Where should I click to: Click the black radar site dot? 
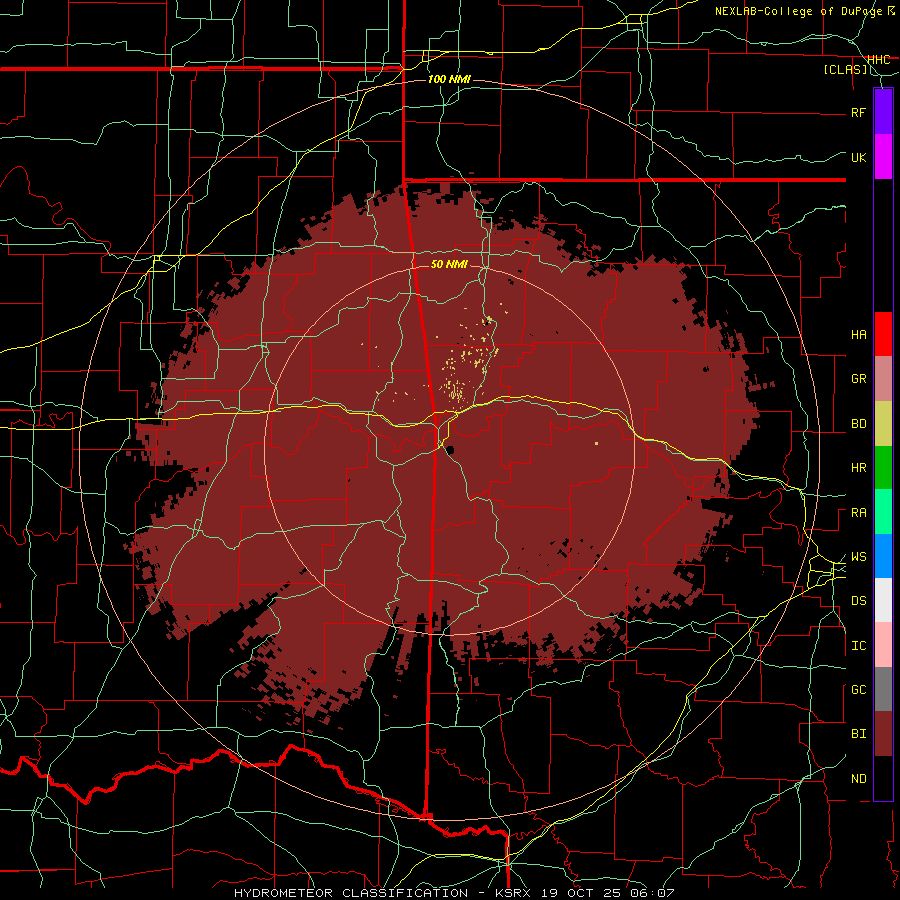point(450,450)
